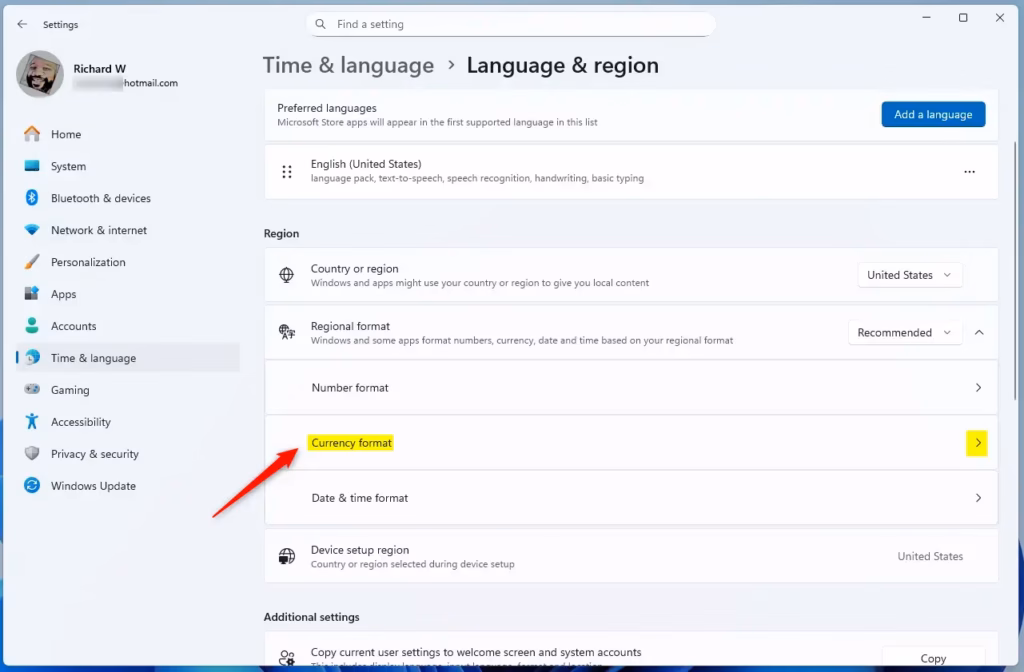Viewport: 1024px width, 672px height.
Task: Click the Time & language globe-clock icon
Action: [31, 358]
